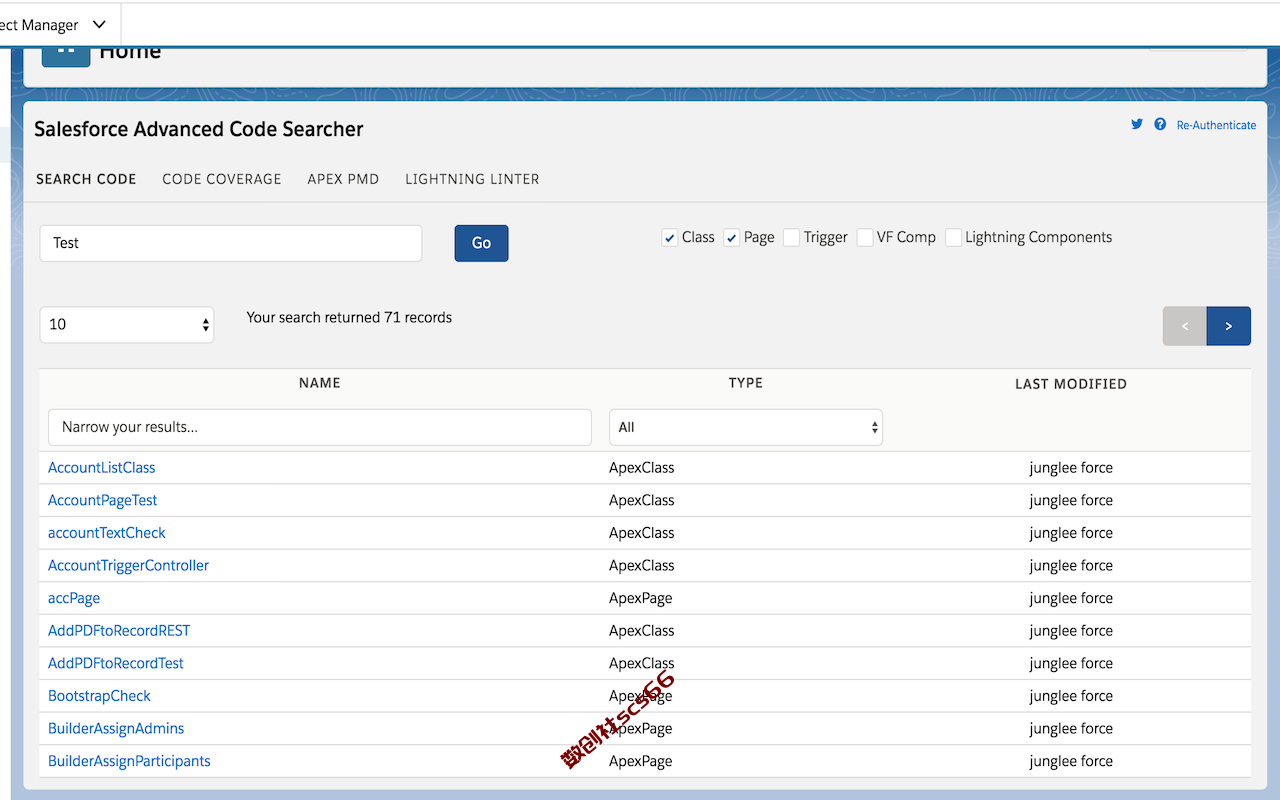Enable the Trigger checkbox
The image size is (1280, 800).
tap(791, 238)
